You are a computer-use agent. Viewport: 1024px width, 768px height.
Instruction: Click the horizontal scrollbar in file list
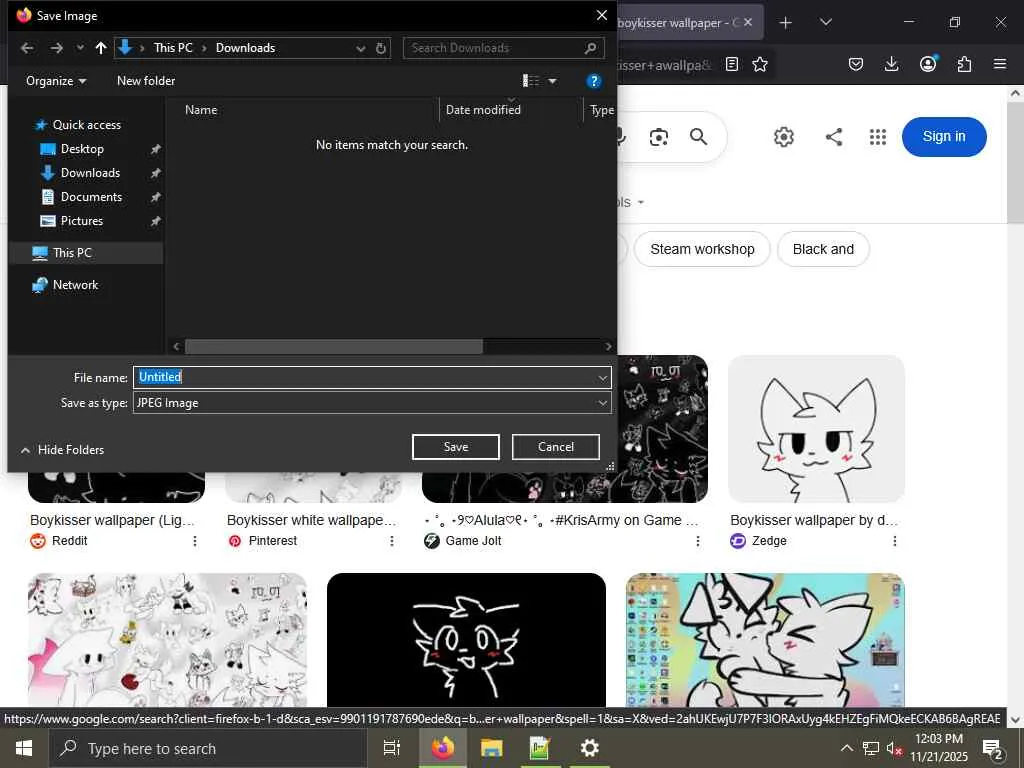tap(334, 346)
